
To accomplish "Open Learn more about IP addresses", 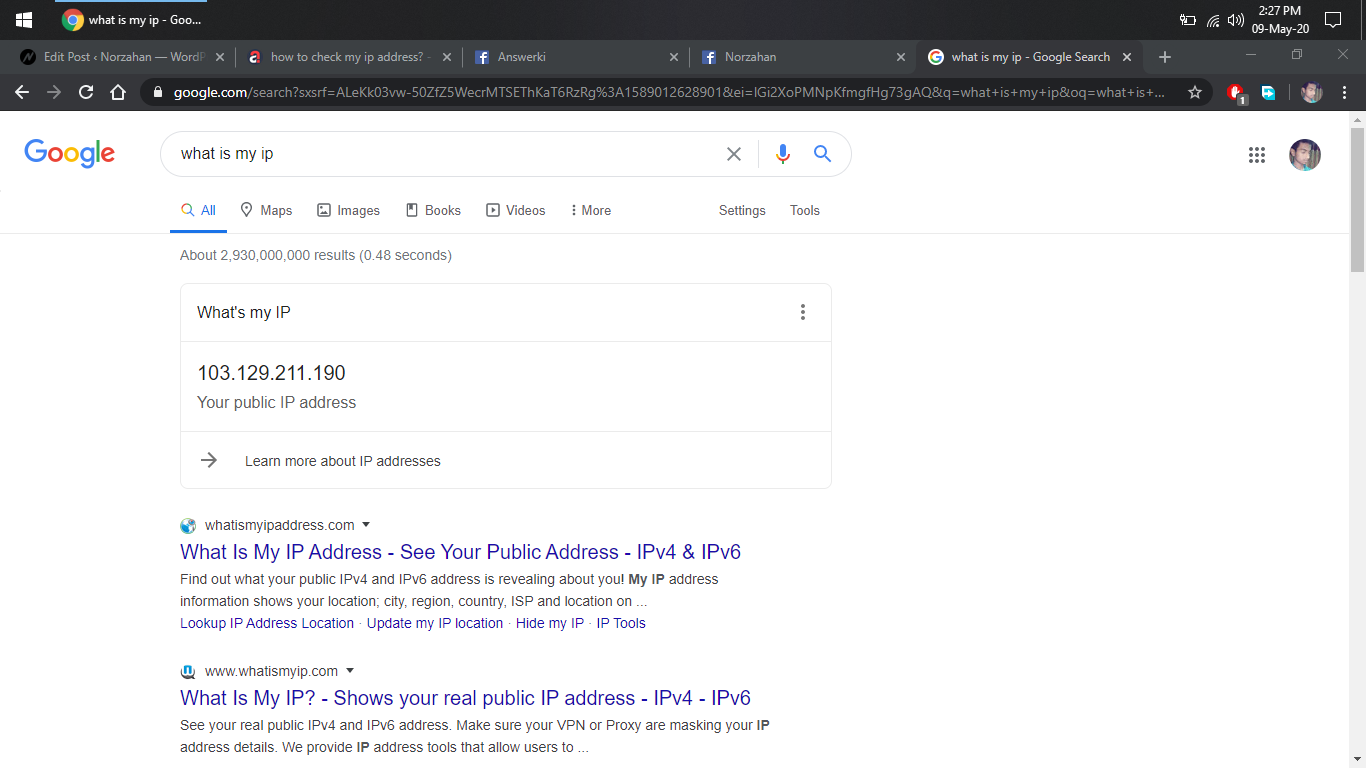I will pyautogui.click(x=342, y=461).
